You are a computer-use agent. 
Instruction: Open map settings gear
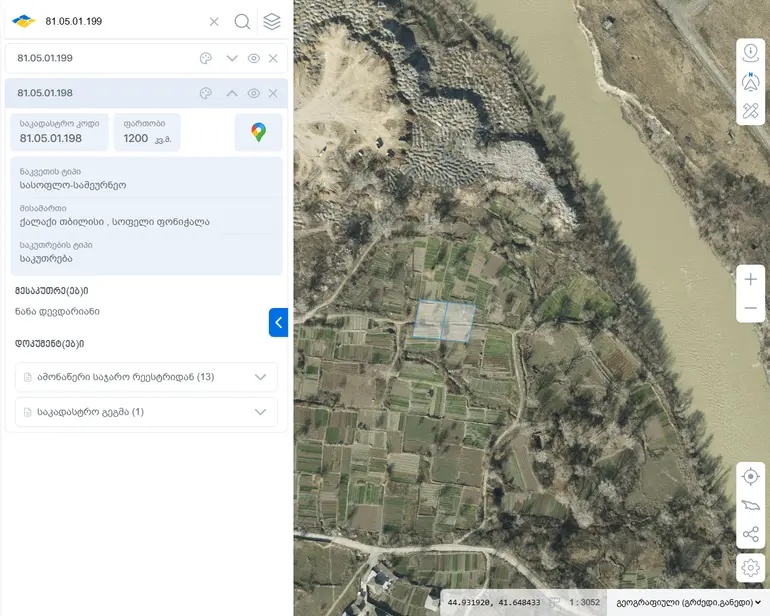[750, 568]
